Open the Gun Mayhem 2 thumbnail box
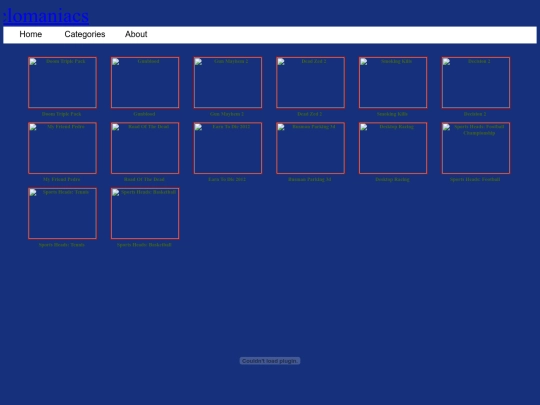This screenshot has height=405, width=540. click(x=228, y=83)
